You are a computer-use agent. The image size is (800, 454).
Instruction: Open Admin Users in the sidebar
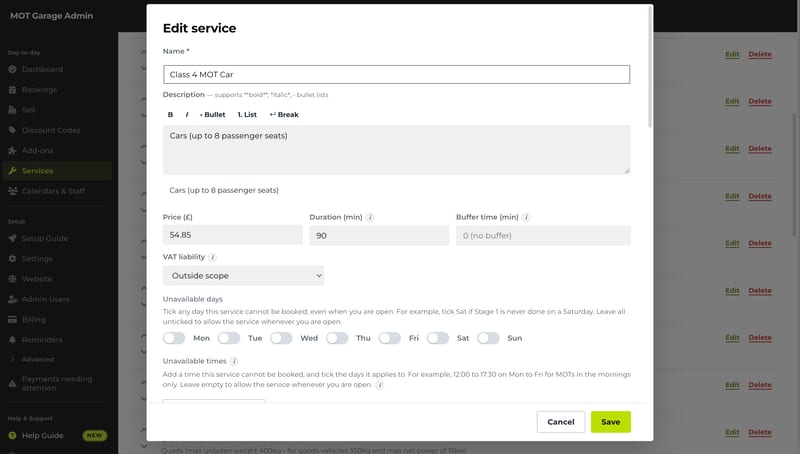[46, 299]
